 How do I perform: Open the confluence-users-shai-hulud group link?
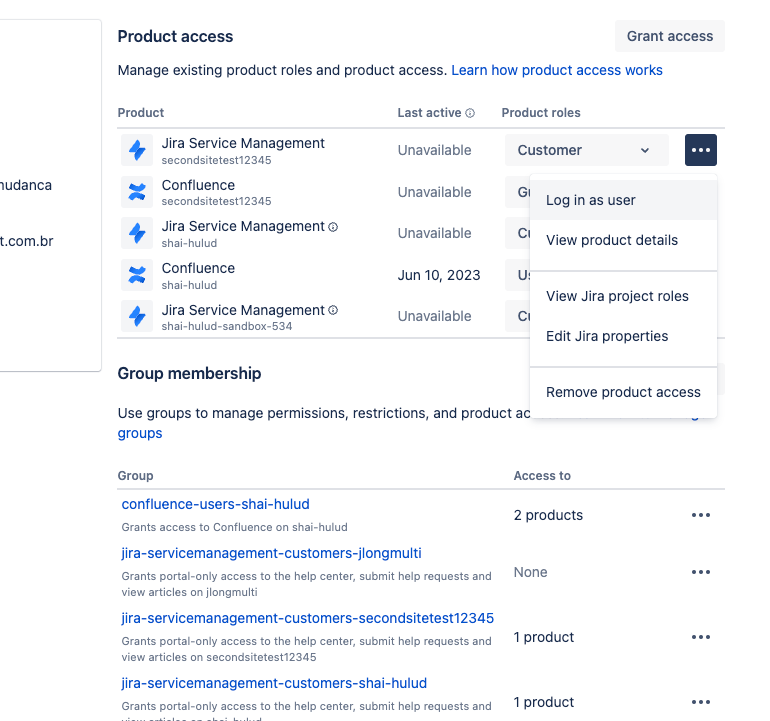point(216,504)
